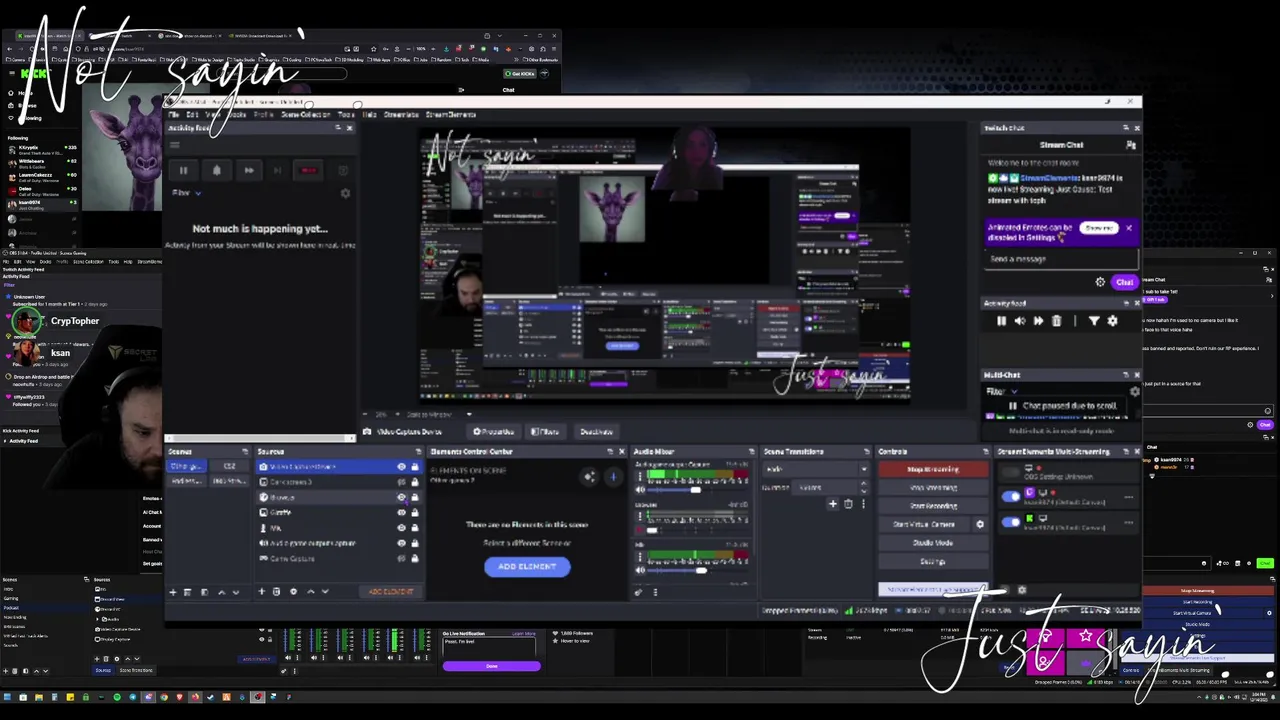
Task: Open scene filters icon in Scenes toolbar
Action: coord(204,592)
